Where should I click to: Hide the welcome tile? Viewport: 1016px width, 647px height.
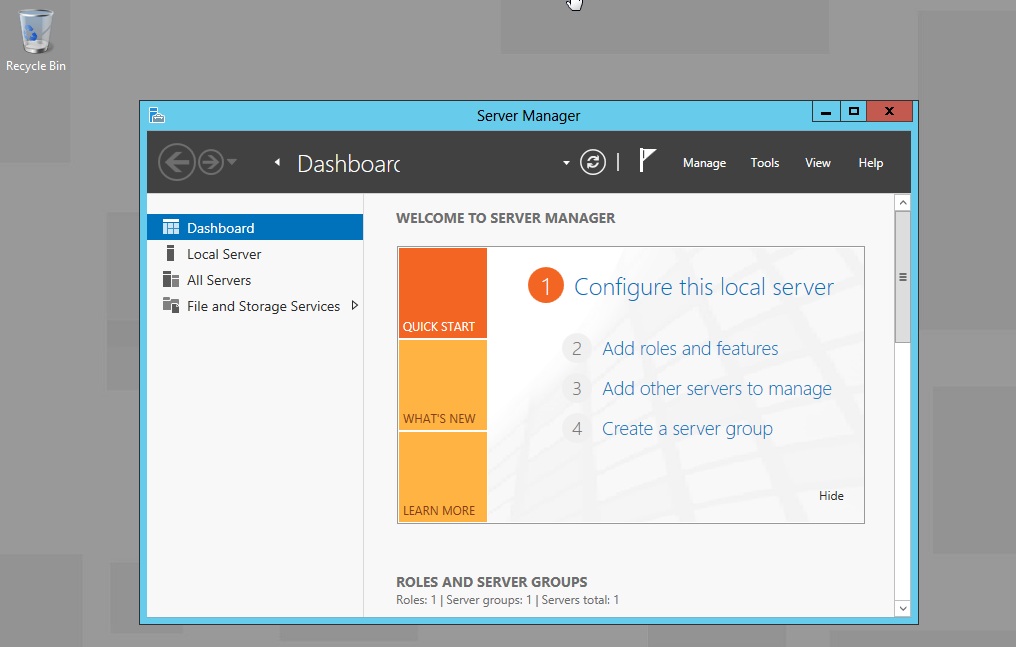coord(831,495)
